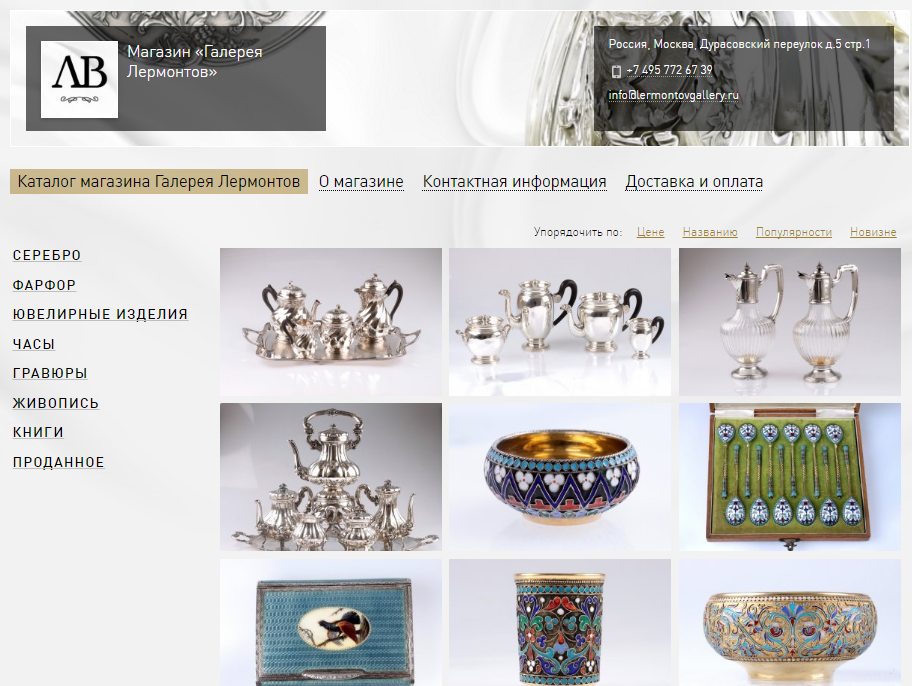Screen dimensions: 912x686
Task: Open the Серебро category
Action: click(47, 255)
